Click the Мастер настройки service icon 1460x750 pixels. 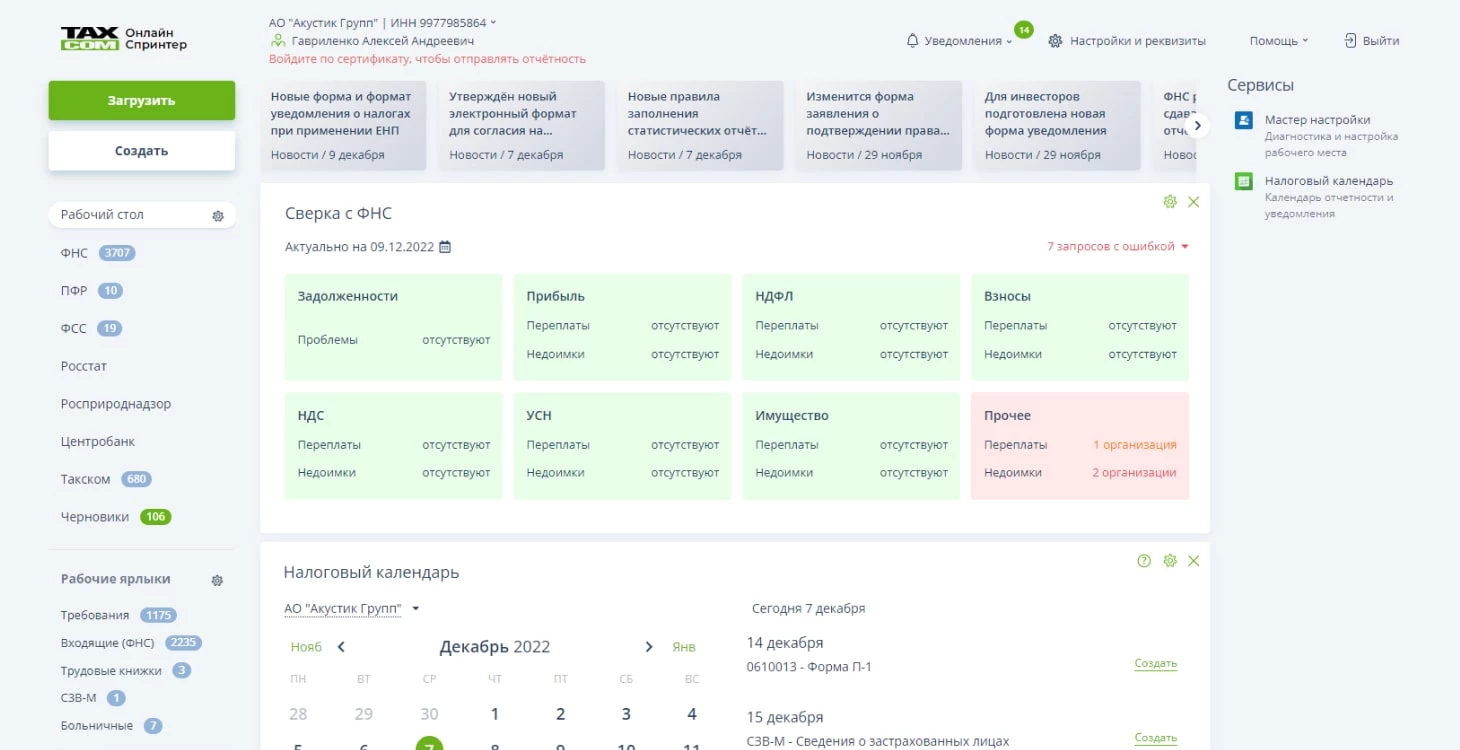tap(1243, 121)
